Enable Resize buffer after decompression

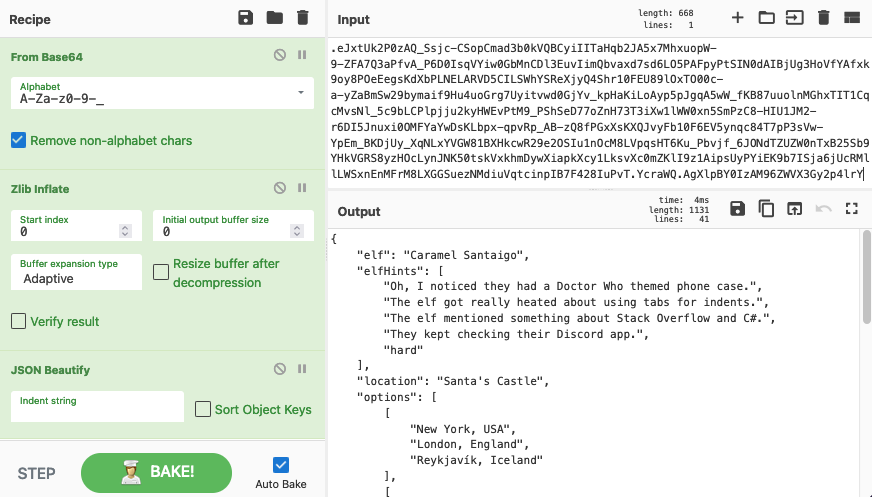point(161,272)
